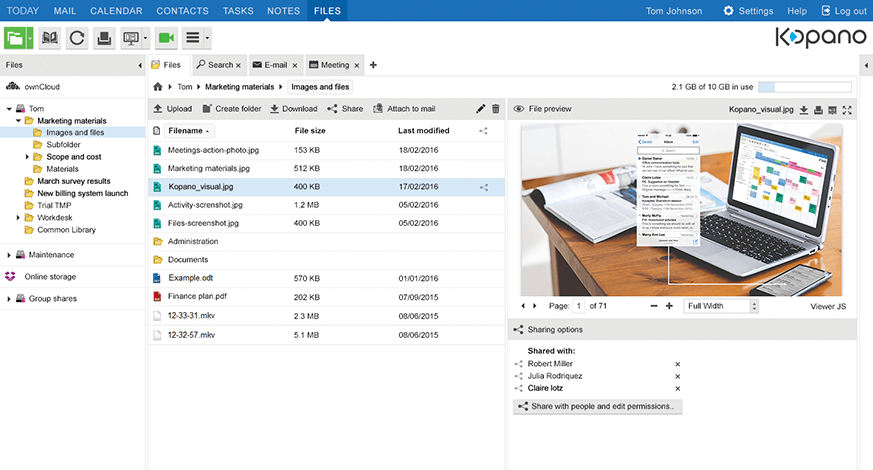Add a new tab with plus
Image resolution: width=873 pixels, height=470 pixels.
[x=373, y=65]
